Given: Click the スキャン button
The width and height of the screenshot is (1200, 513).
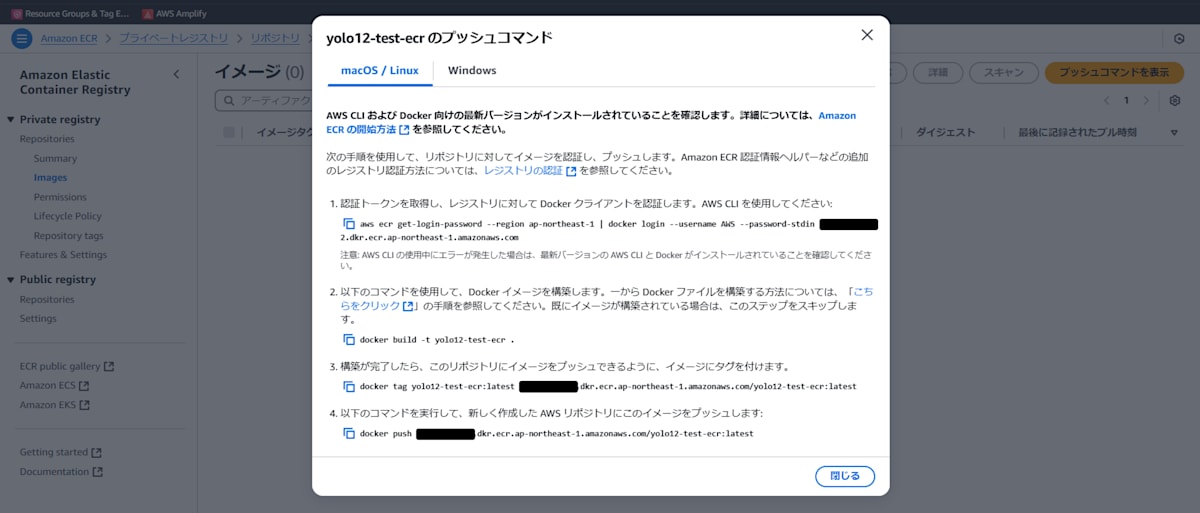Looking at the screenshot, I should 1003,72.
